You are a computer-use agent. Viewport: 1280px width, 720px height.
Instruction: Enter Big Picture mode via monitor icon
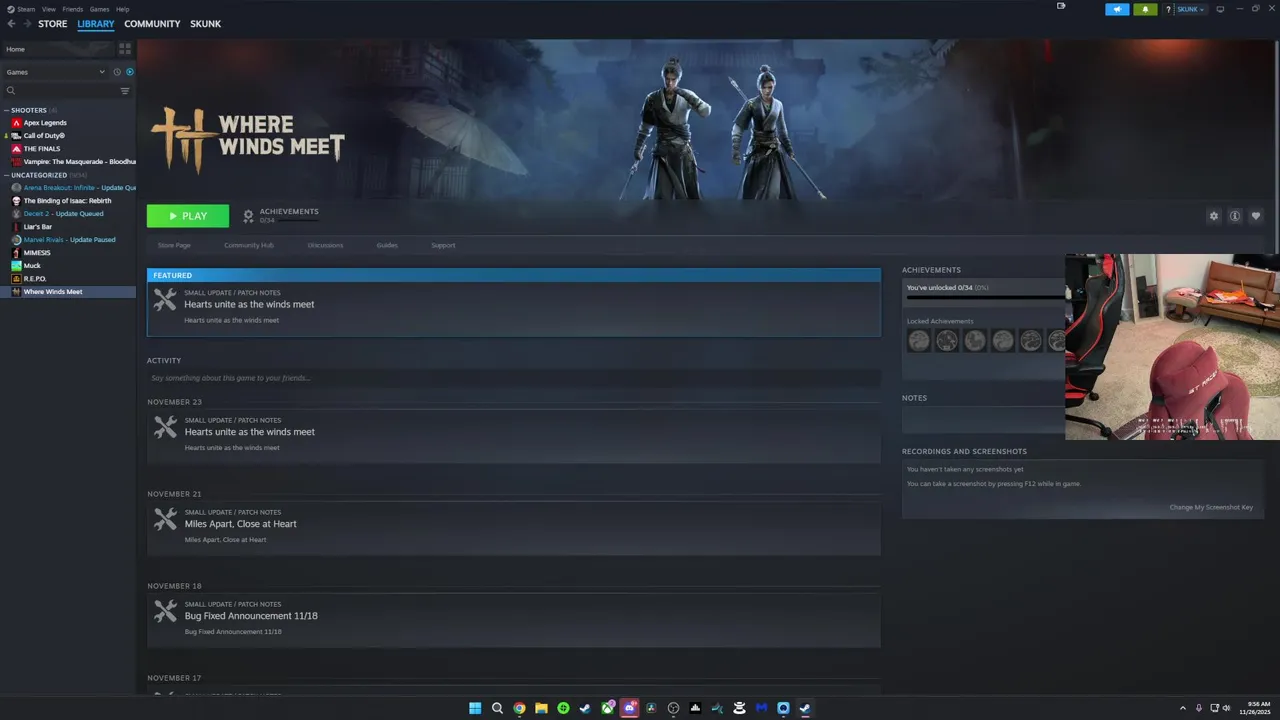[x=1220, y=9]
